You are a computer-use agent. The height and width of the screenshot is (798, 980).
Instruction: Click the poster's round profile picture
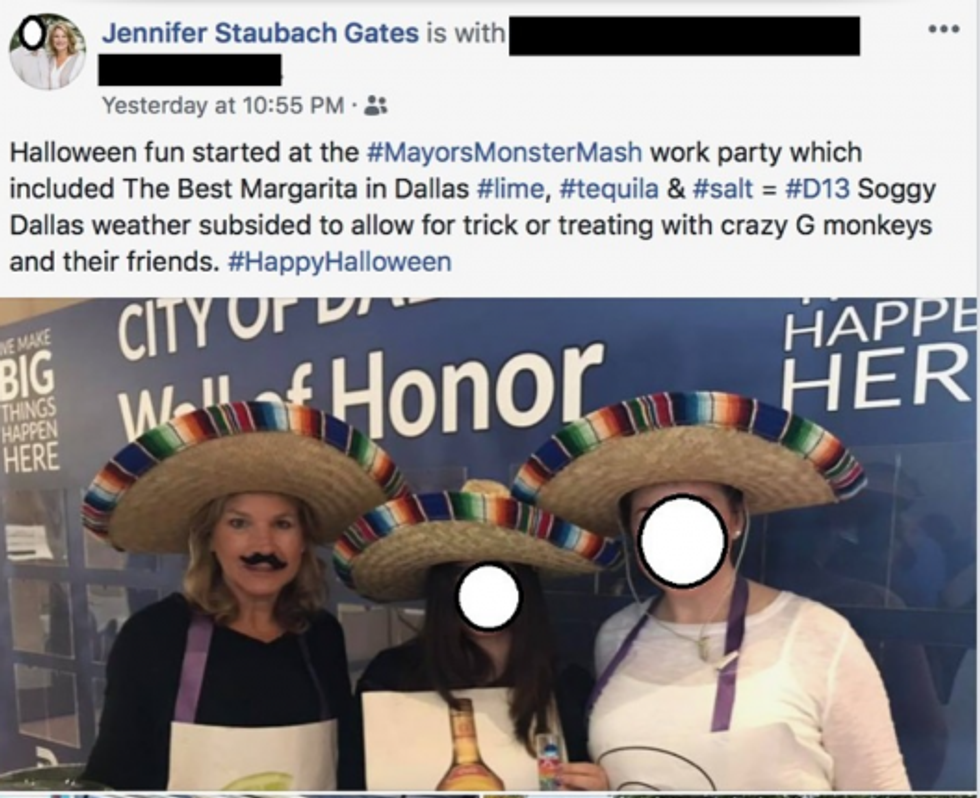[47, 51]
